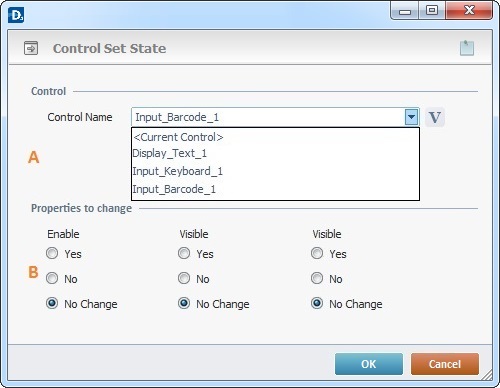This screenshot has height=388, width=500.
Task: Select Input_Barcode_1 list entry
Action: [275, 189]
